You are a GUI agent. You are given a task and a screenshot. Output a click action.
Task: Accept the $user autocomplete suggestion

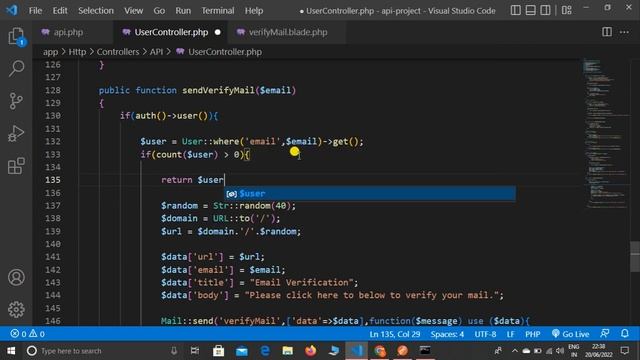(370, 193)
